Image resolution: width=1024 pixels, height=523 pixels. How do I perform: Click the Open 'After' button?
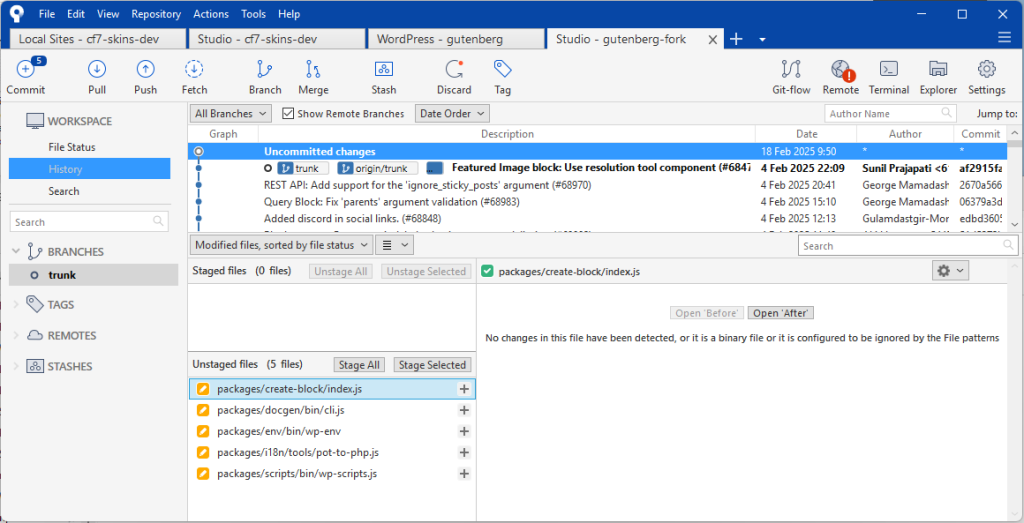pyautogui.click(x=779, y=313)
